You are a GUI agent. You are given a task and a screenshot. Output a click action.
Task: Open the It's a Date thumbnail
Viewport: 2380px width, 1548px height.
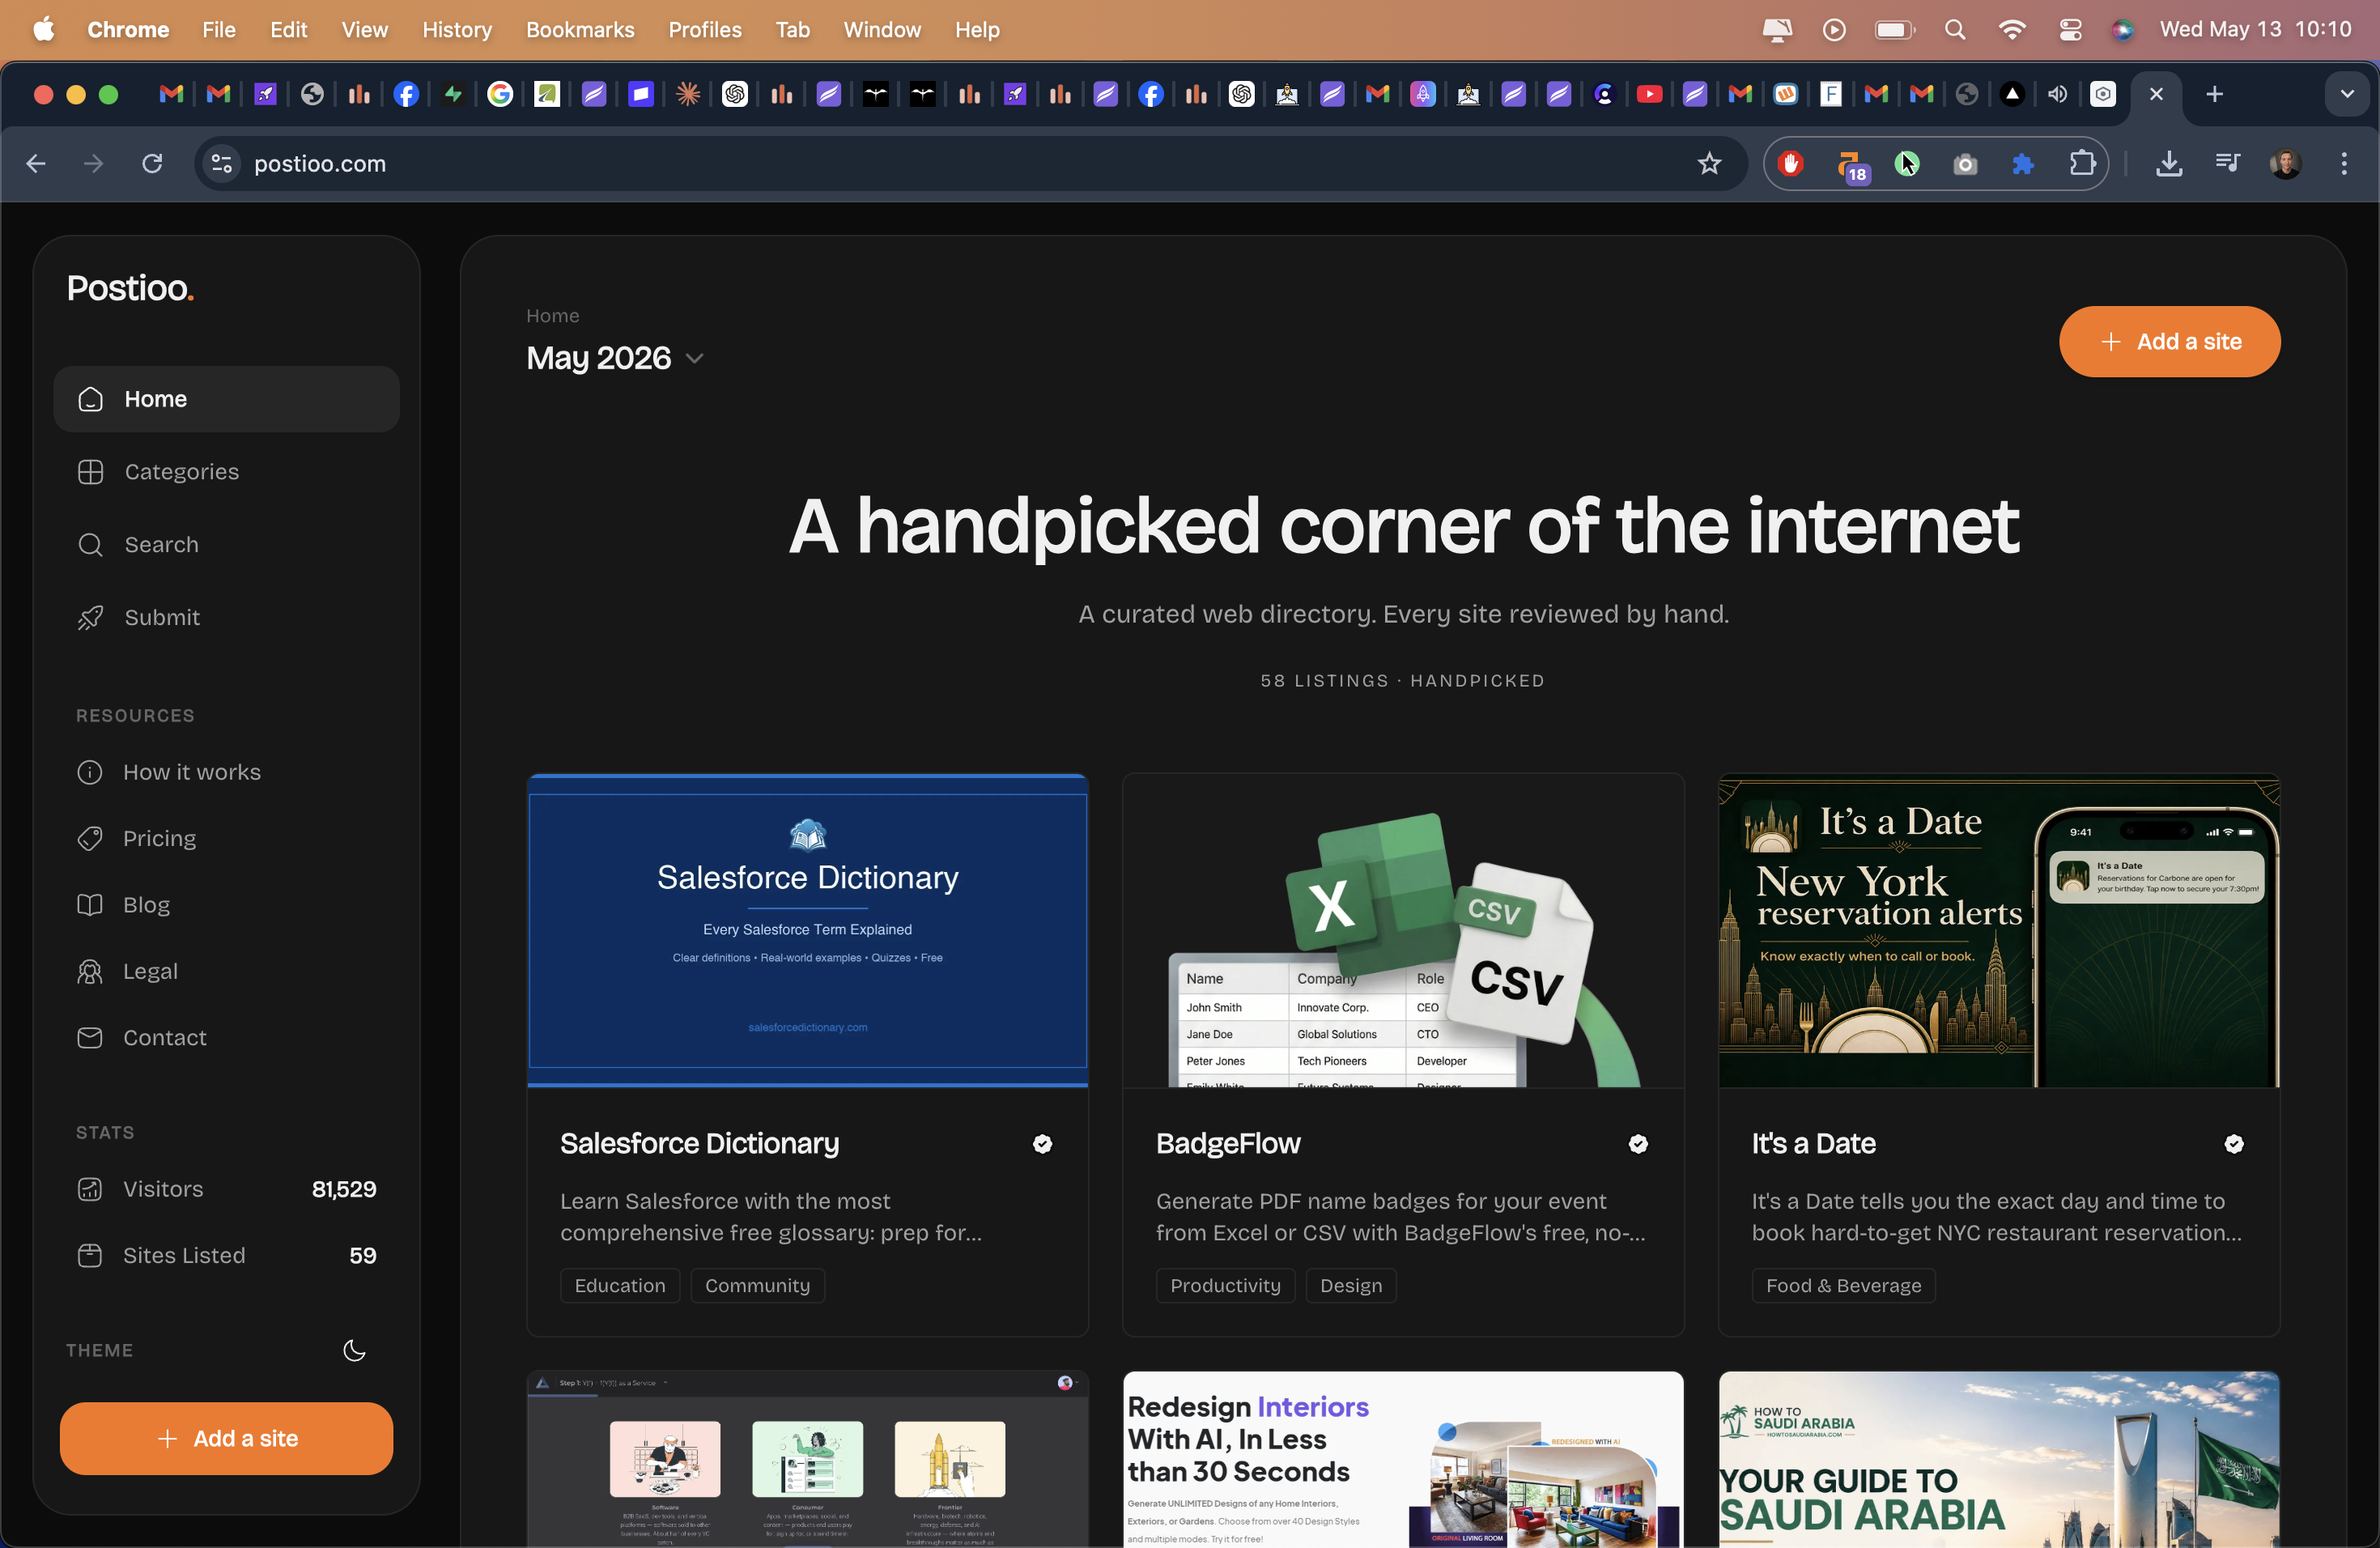1999,930
